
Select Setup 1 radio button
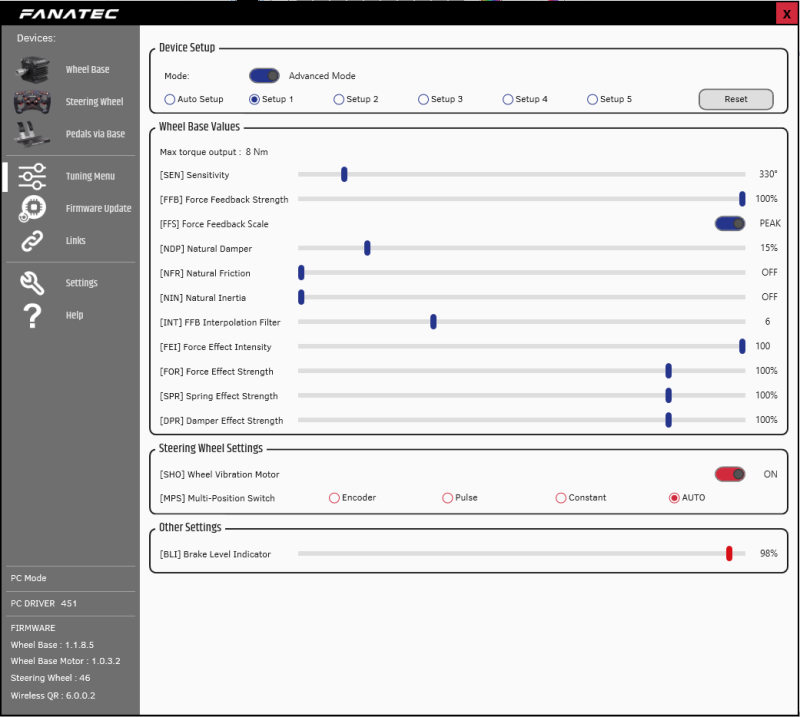pos(254,99)
